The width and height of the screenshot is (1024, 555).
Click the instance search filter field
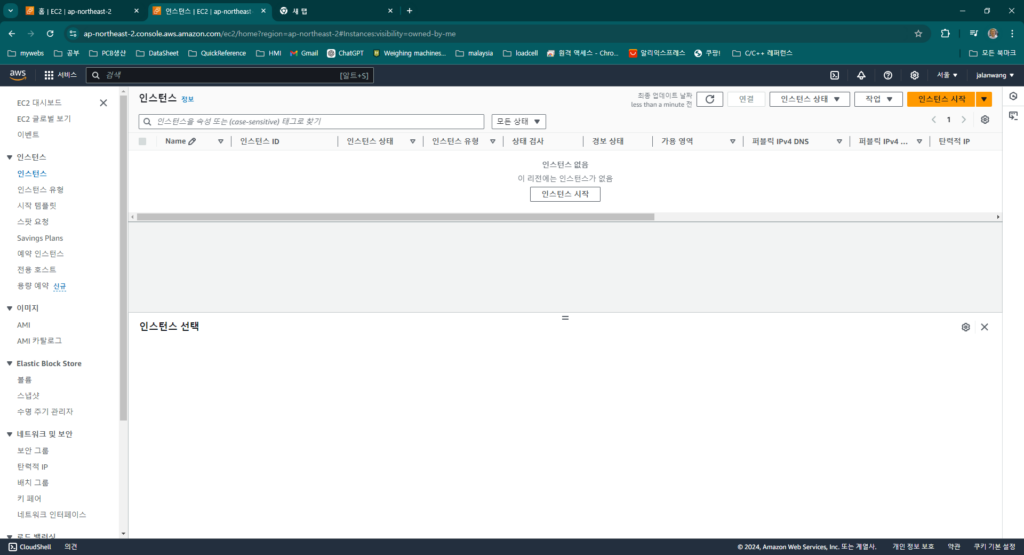pos(312,121)
